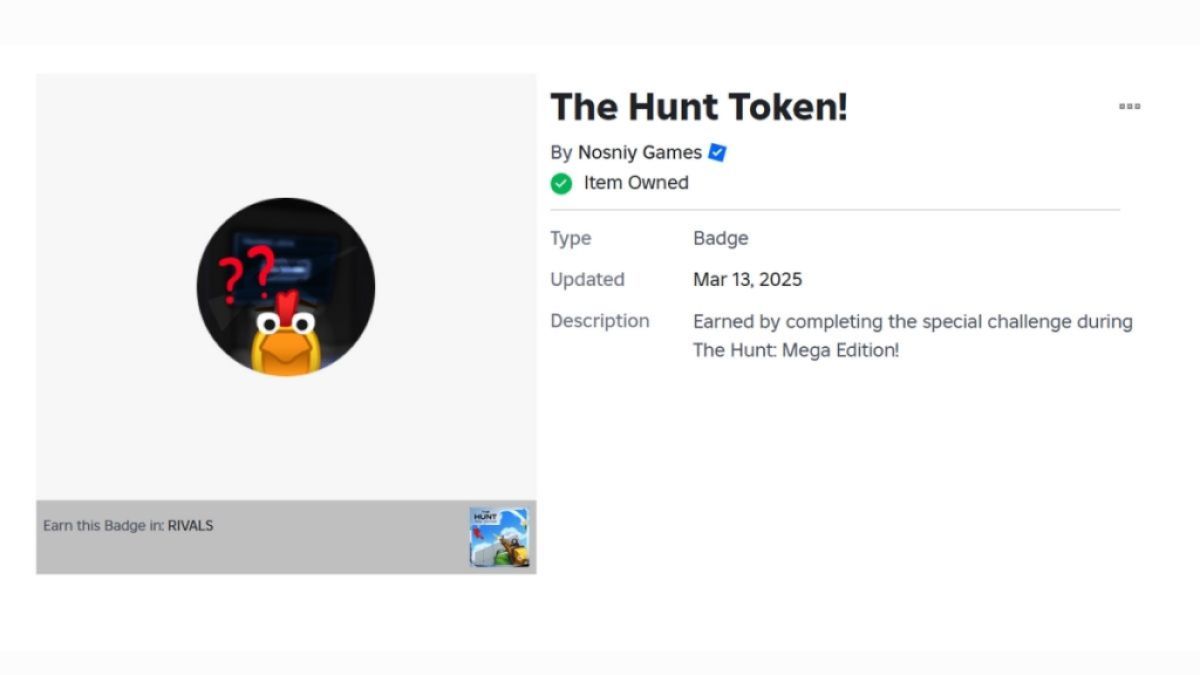Open the RIVALS game thumbnail
The width and height of the screenshot is (1200, 675).
point(499,537)
